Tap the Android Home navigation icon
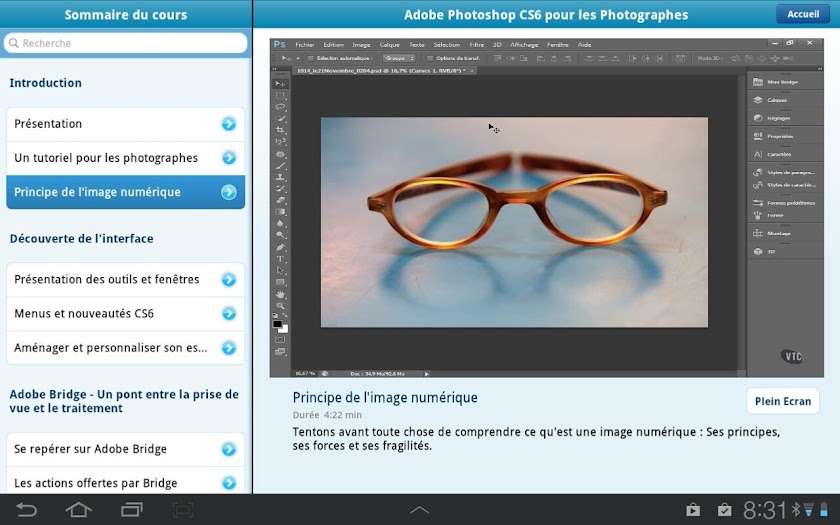The width and height of the screenshot is (840, 525). [79, 509]
